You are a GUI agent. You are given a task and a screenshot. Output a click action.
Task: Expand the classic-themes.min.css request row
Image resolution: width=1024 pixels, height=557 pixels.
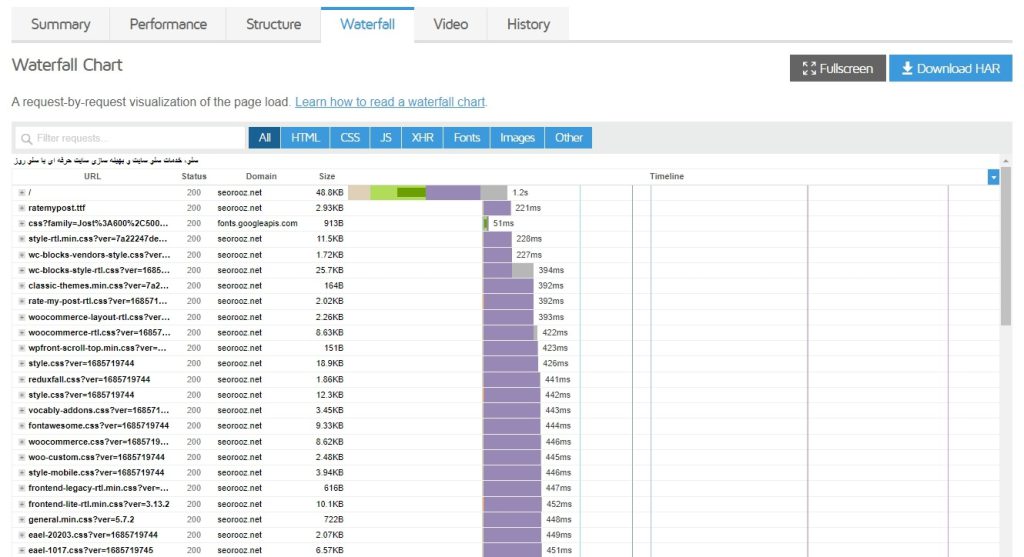tap(22, 286)
